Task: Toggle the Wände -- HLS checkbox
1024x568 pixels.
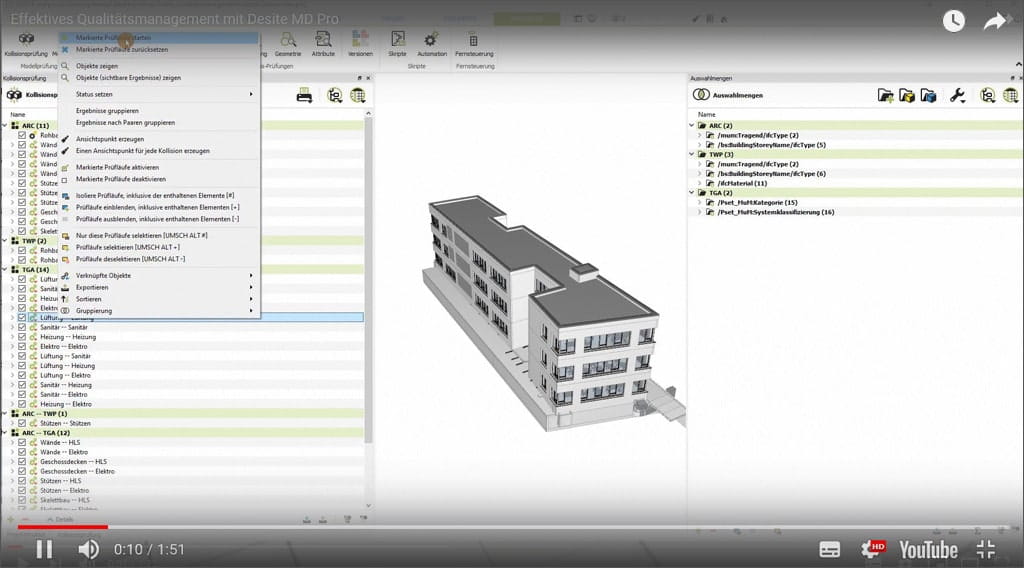Action: [22, 442]
